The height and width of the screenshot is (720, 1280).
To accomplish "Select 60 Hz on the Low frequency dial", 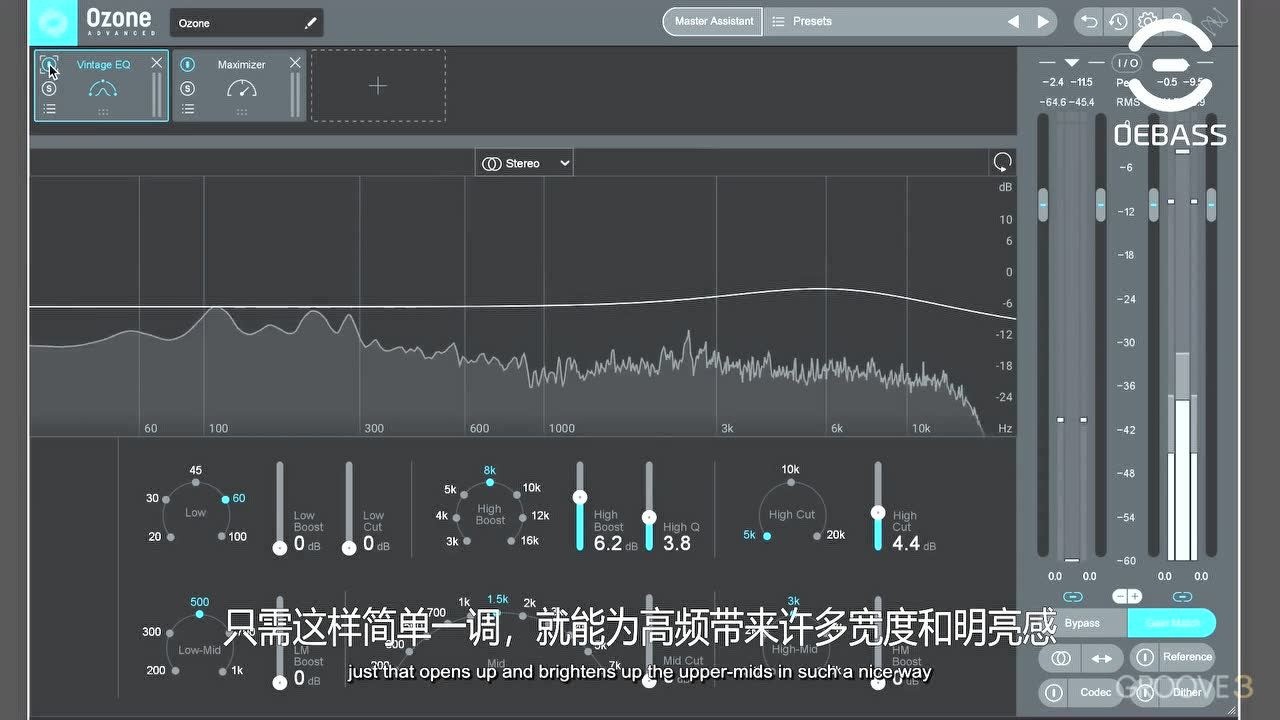I will [x=227, y=498].
